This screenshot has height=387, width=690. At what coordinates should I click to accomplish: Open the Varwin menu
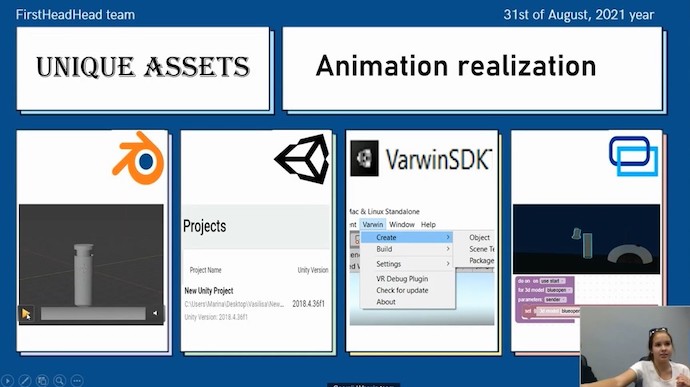pyautogui.click(x=373, y=225)
